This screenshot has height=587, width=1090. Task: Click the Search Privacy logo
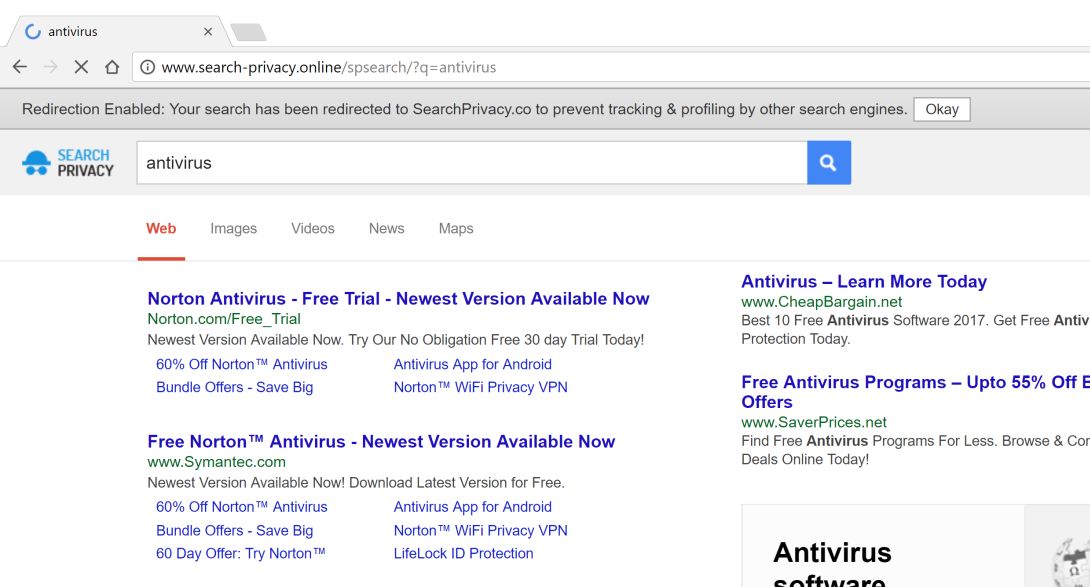pyautogui.click(x=68, y=163)
